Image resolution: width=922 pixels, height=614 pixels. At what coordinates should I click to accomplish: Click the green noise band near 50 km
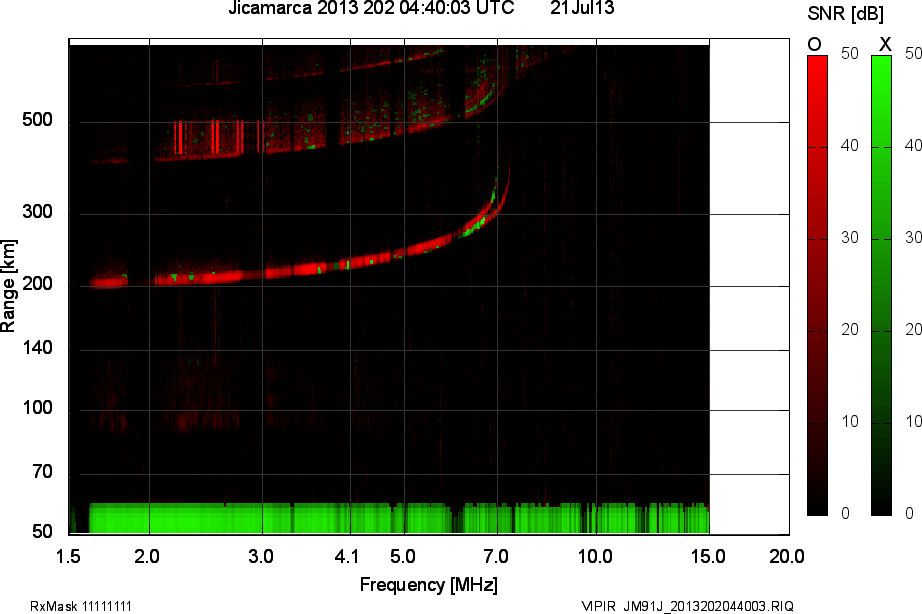390,519
